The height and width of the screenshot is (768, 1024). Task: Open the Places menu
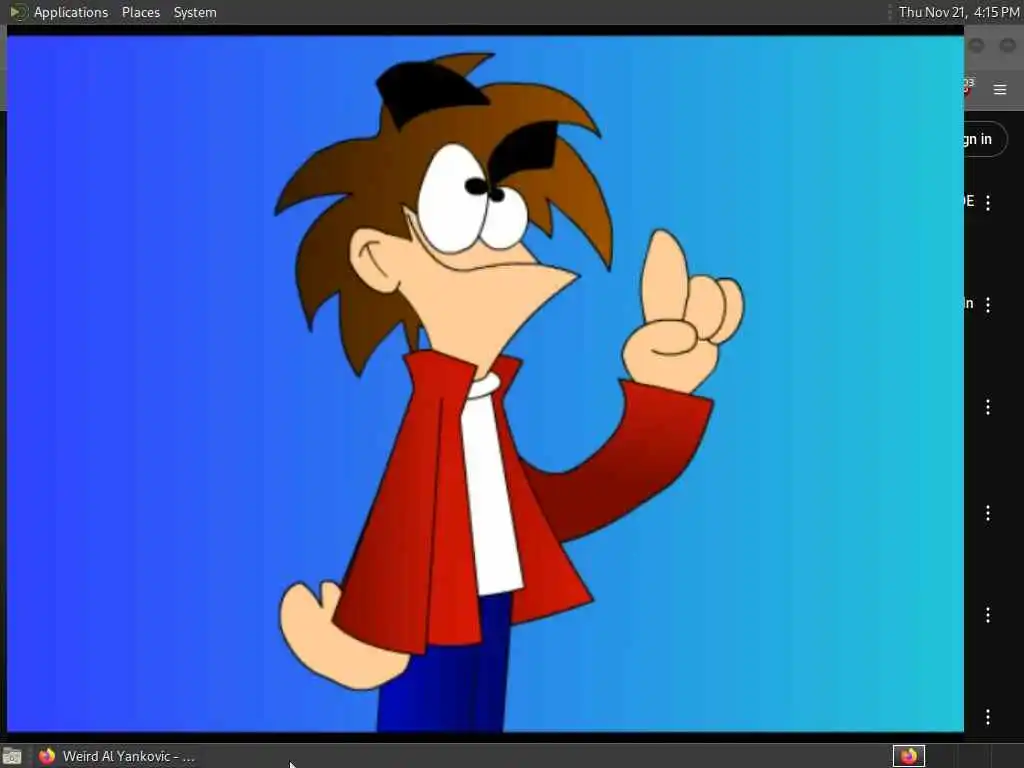pos(140,12)
